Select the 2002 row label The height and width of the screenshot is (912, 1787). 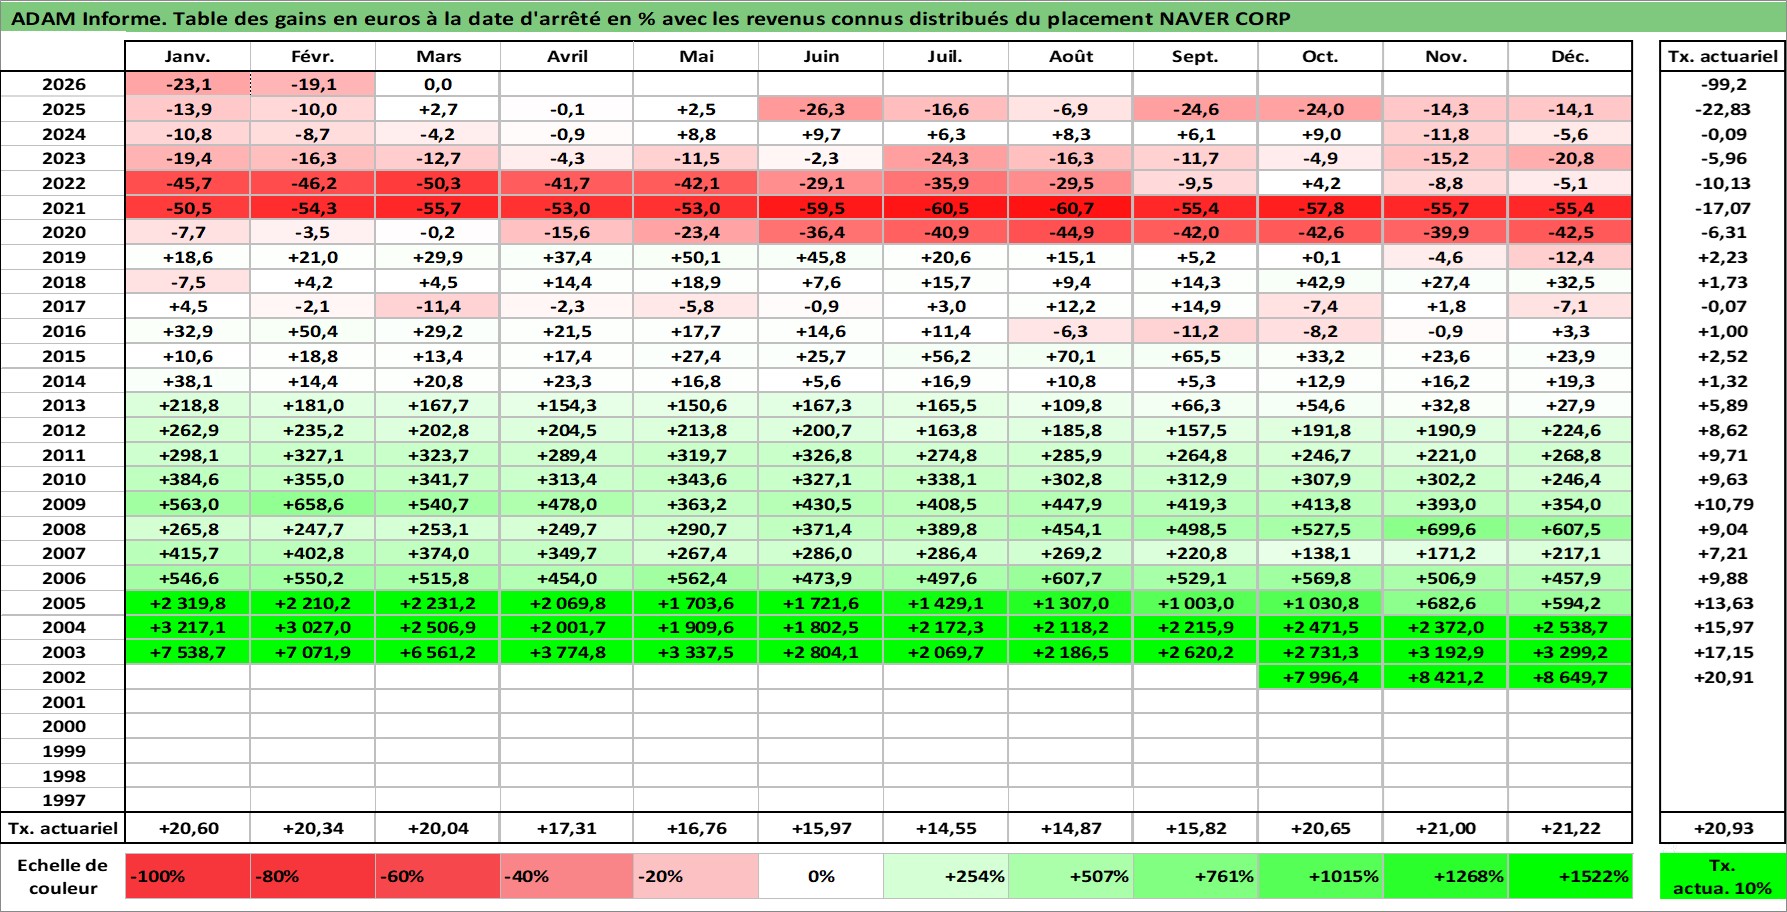pos(63,677)
